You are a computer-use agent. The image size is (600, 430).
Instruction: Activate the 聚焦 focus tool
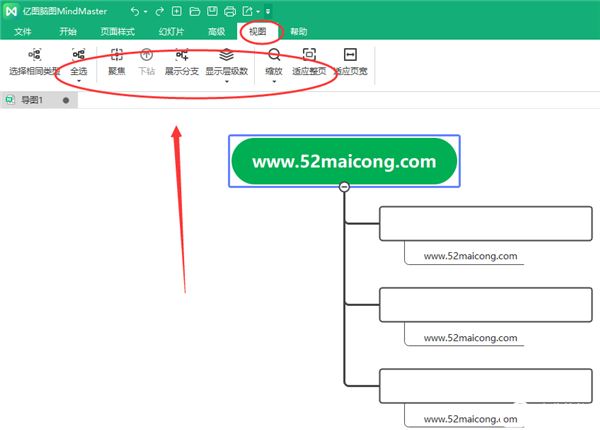117,62
